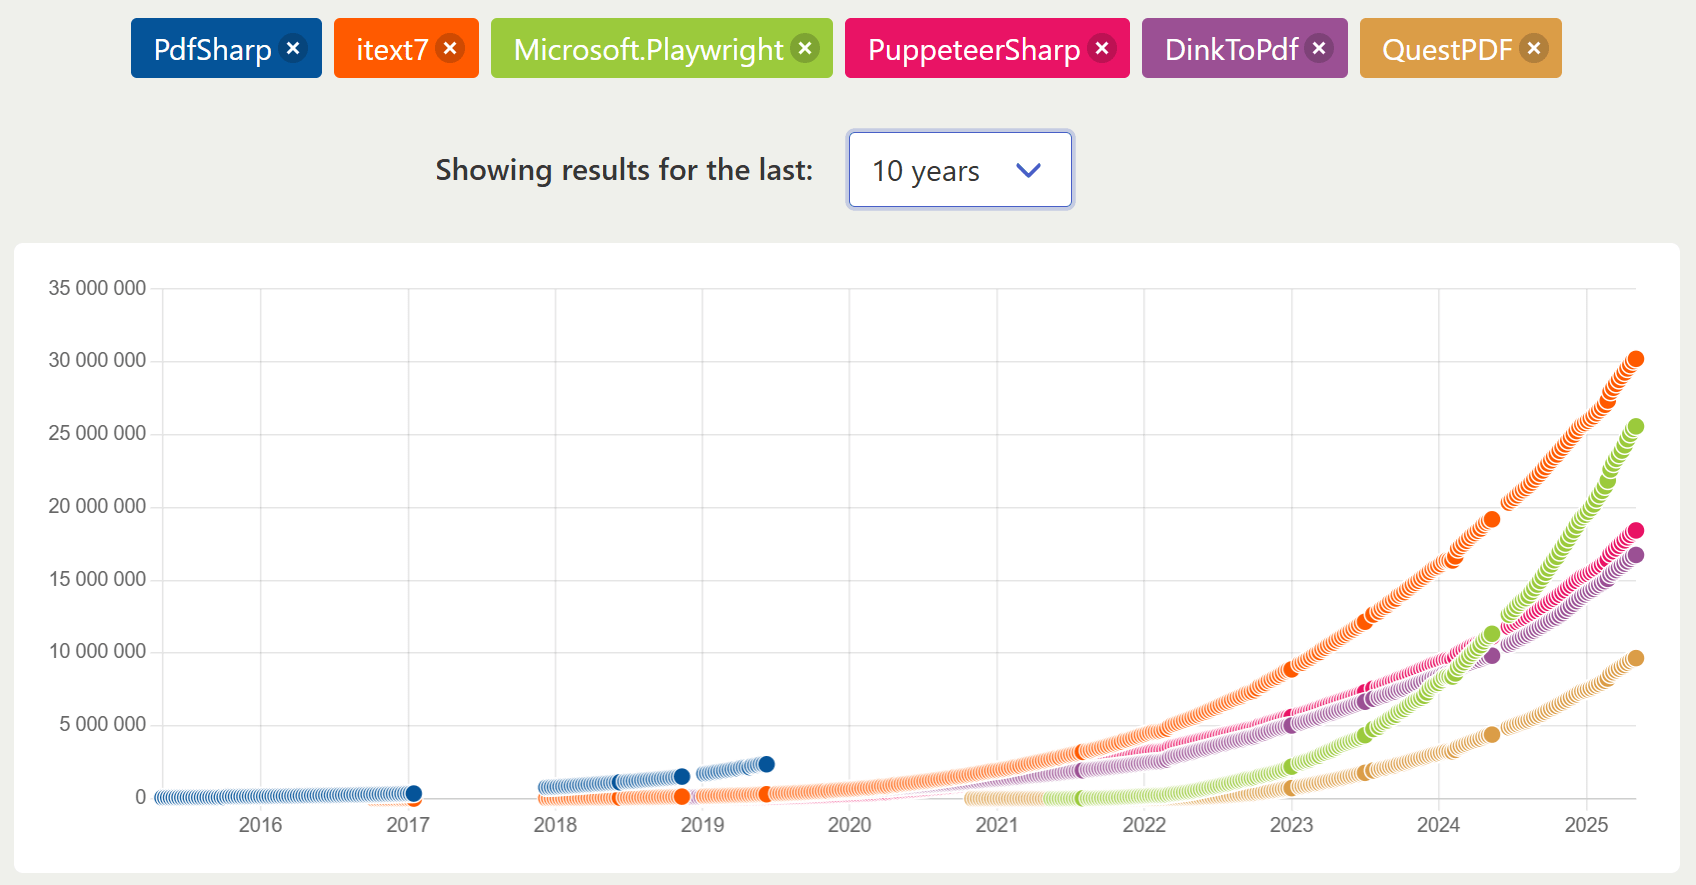Select the 10 000 000 y-axis label
Viewport: 1696px width, 885px height.
pyautogui.click(x=97, y=651)
